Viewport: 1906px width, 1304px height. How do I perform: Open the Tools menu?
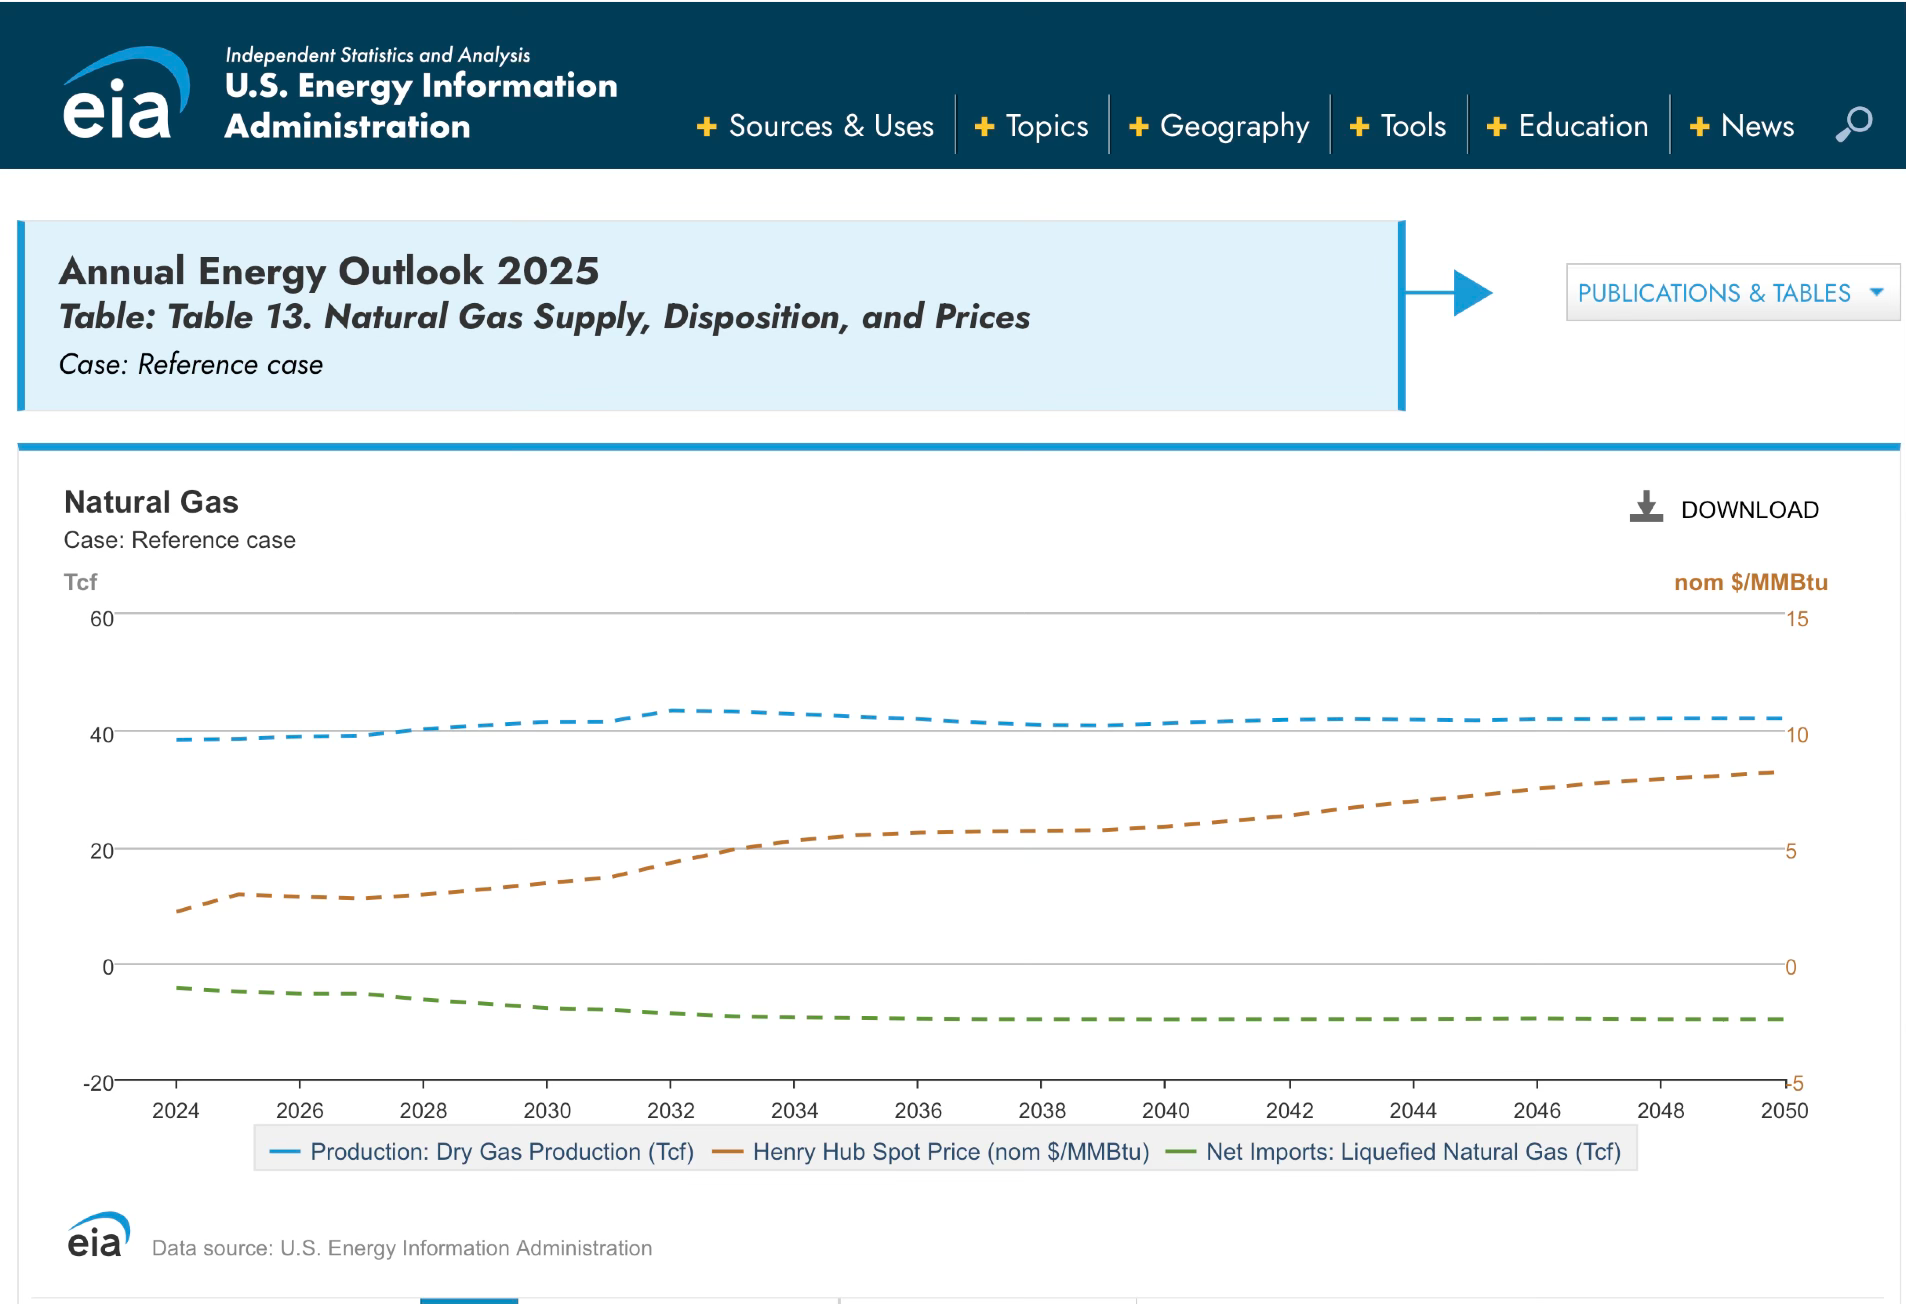point(1413,126)
